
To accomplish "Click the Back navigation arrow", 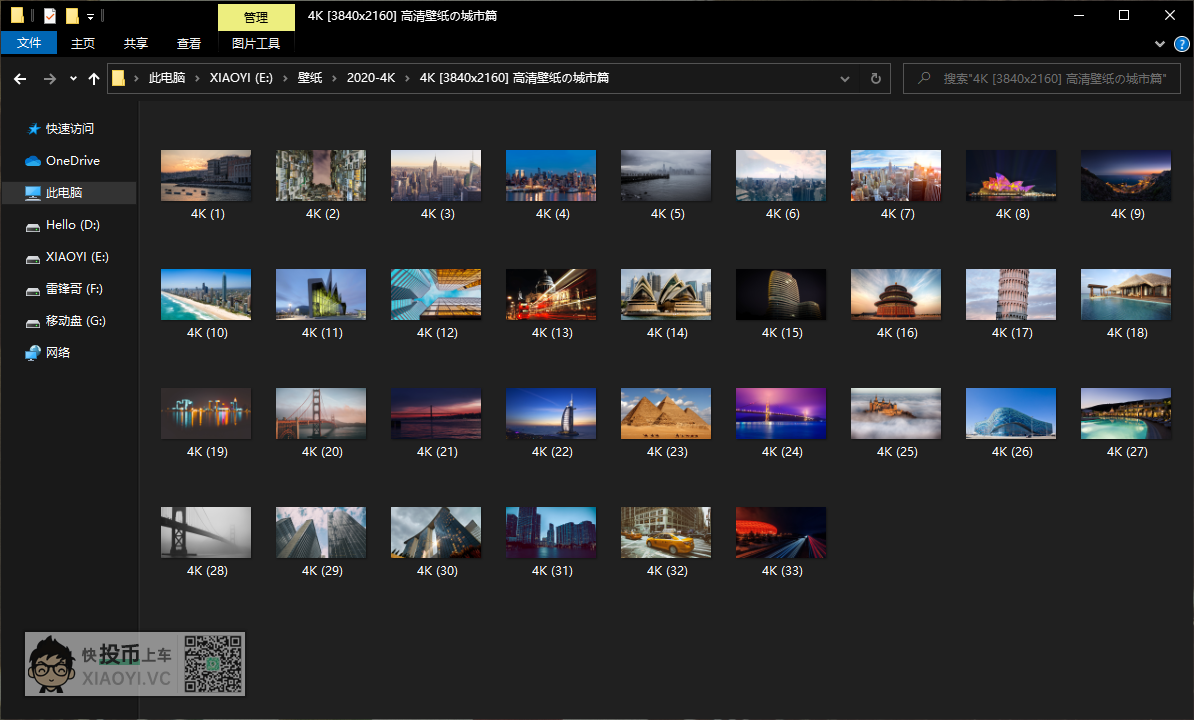I will 20,78.
